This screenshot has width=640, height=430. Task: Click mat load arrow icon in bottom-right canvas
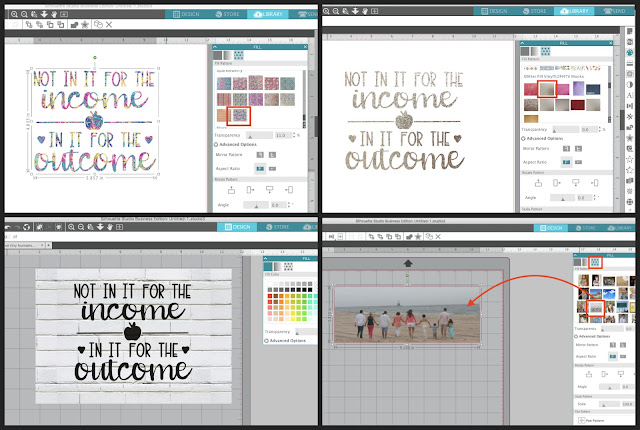pyautogui.click(x=408, y=264)
